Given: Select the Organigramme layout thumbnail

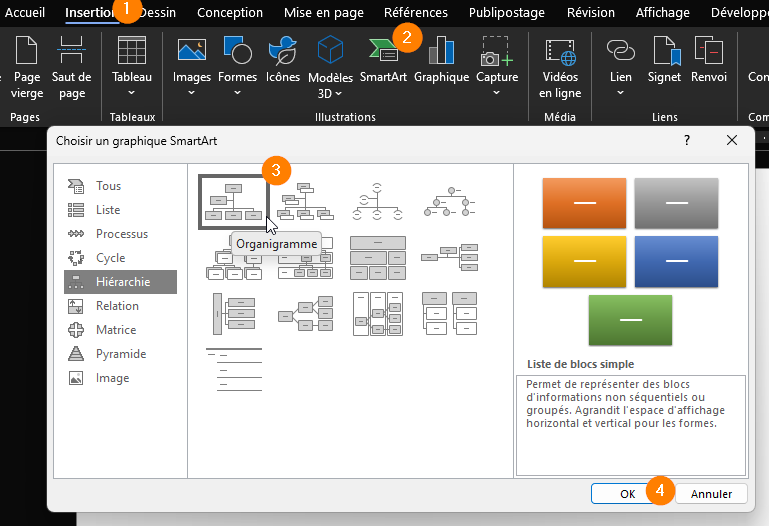Looking at the screenshot, I should [x=233, y=202].
